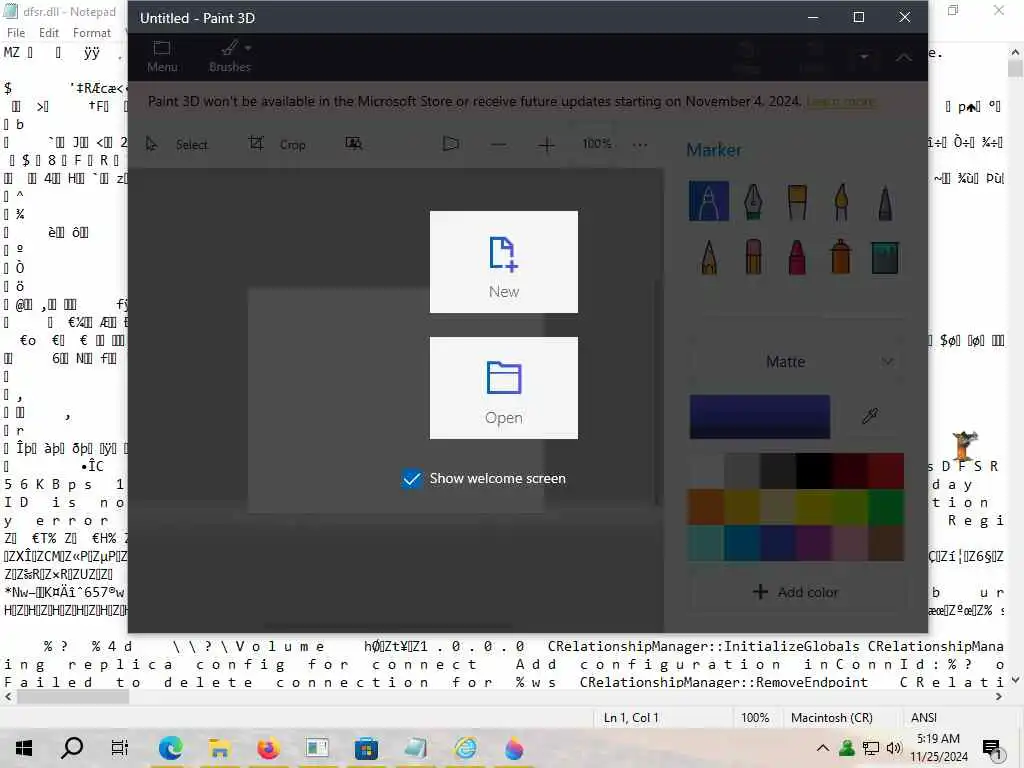Collapse the ribbon with chevron up

point(904,57)
